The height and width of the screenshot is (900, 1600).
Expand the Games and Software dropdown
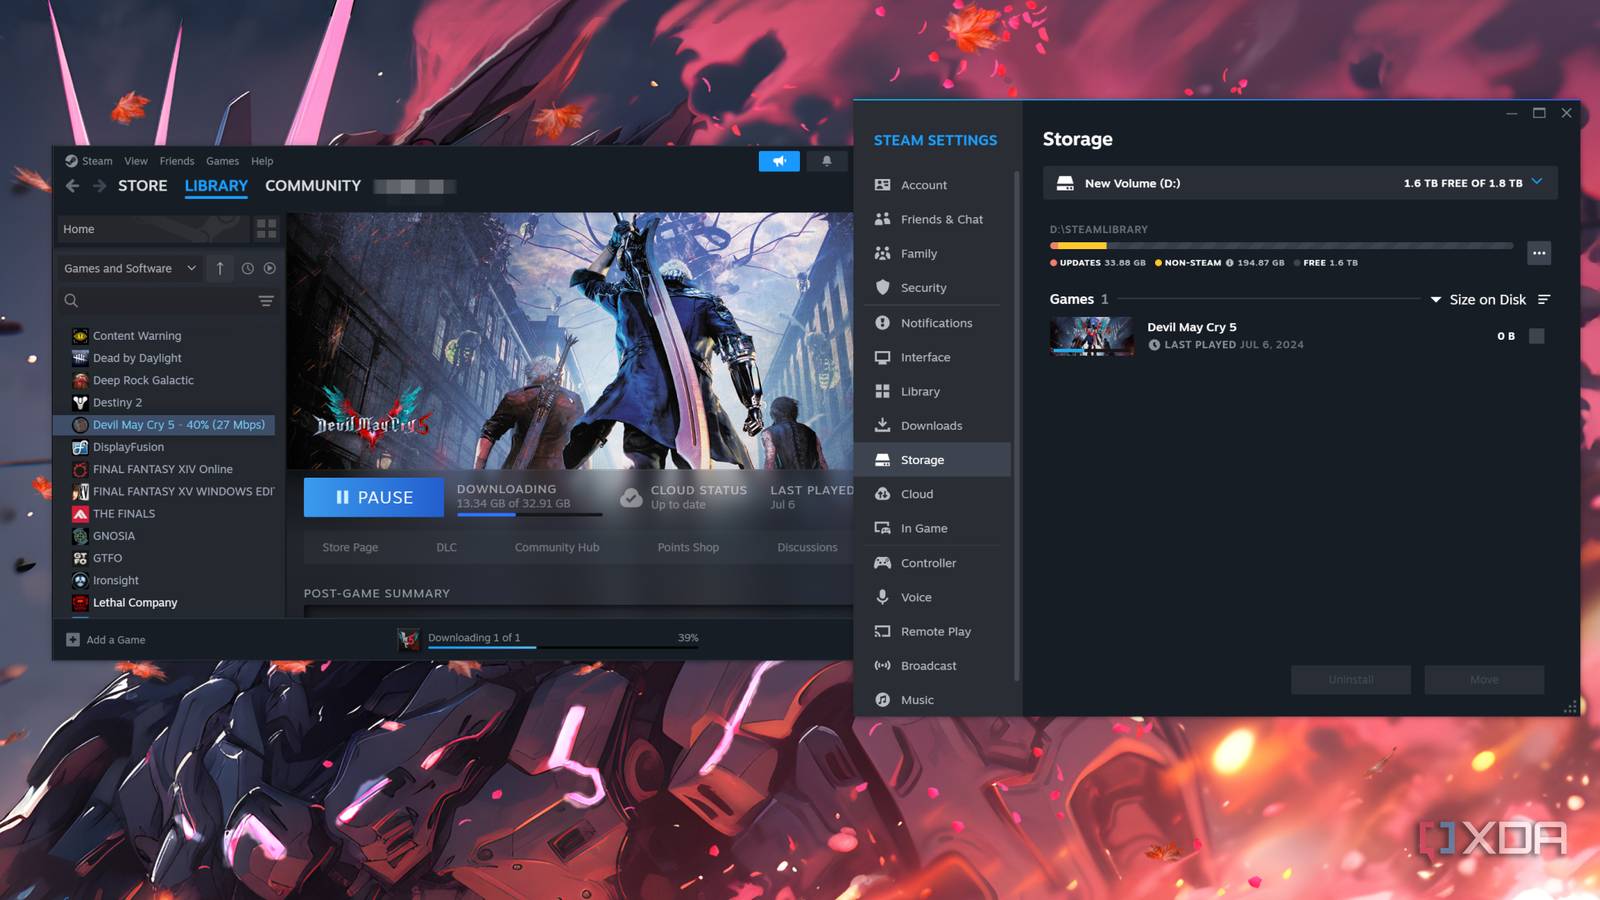[x=129, y=268]
